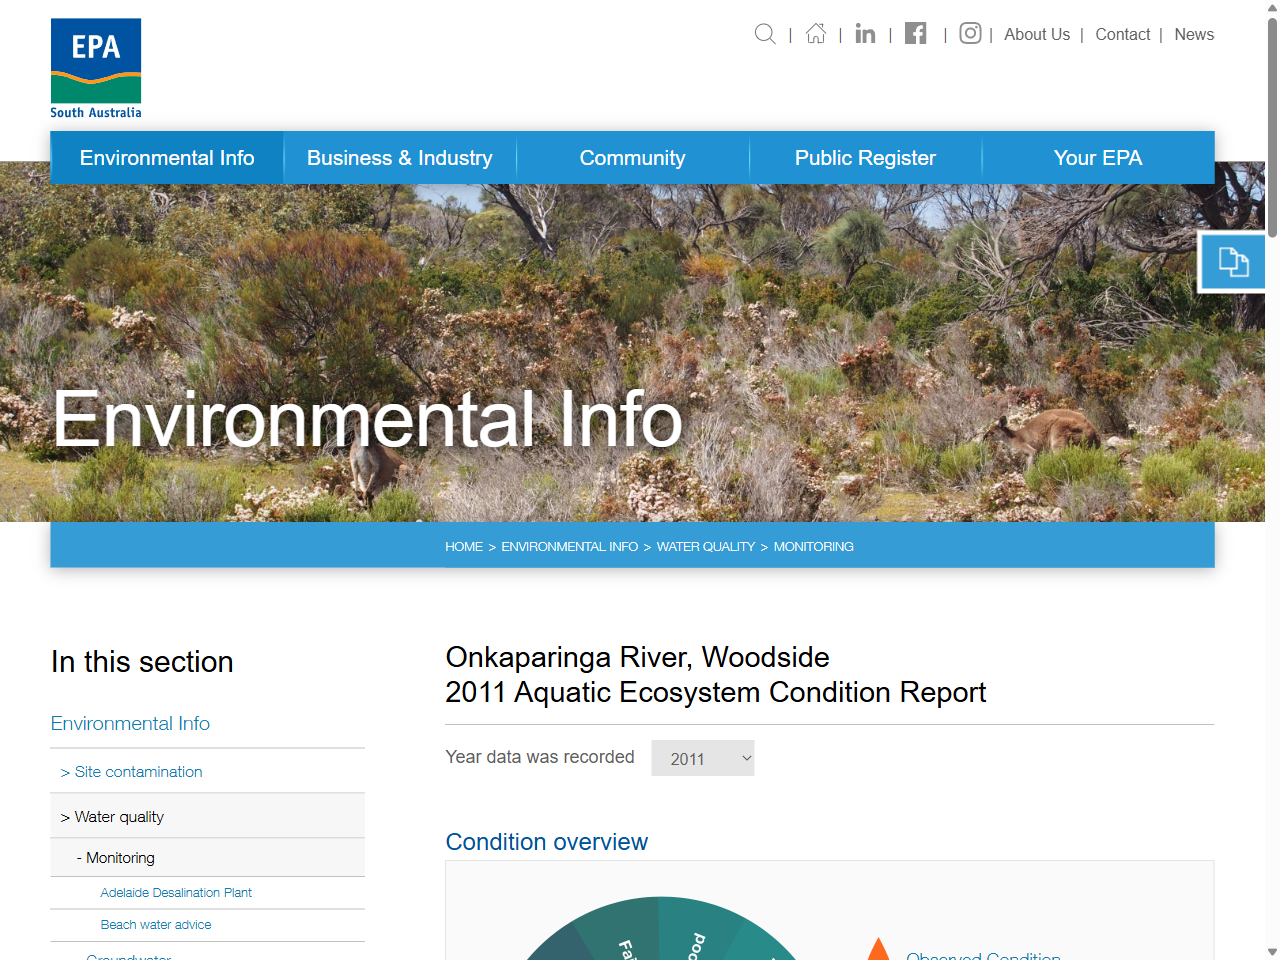Open the Beach water advice page
1280x960 pixels.
coord(155,925)
